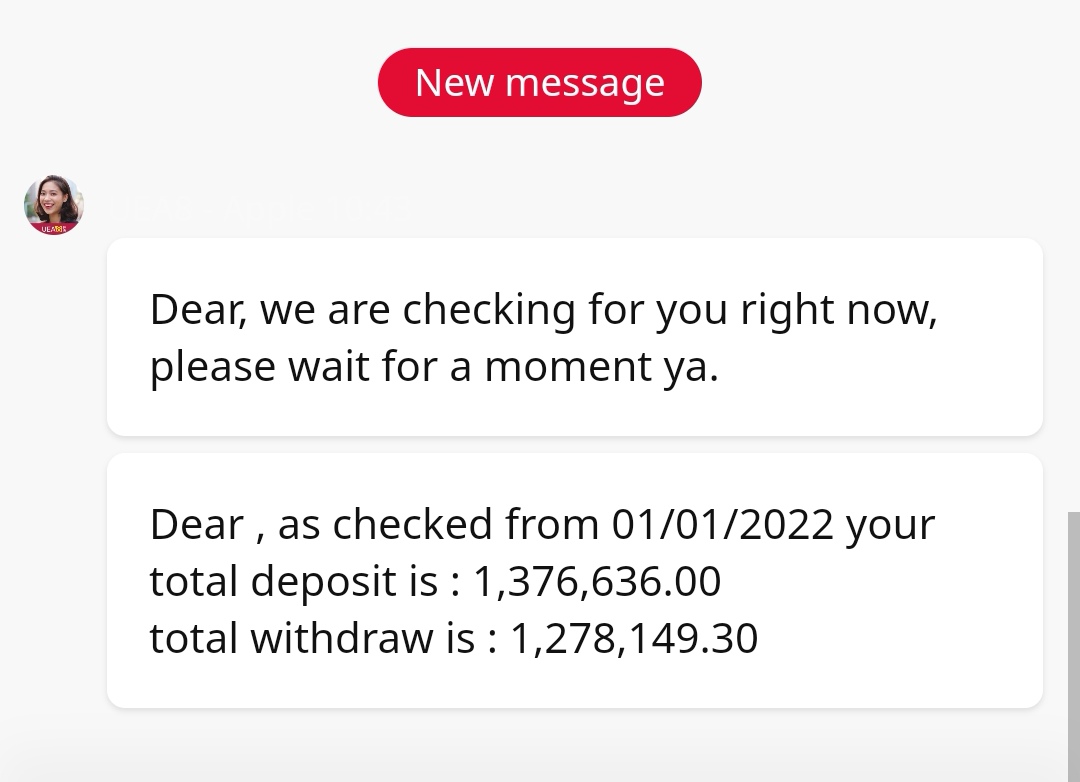
Task: Click the 'please wait for a moment ya.' line
Action: (x=434, y=367)
